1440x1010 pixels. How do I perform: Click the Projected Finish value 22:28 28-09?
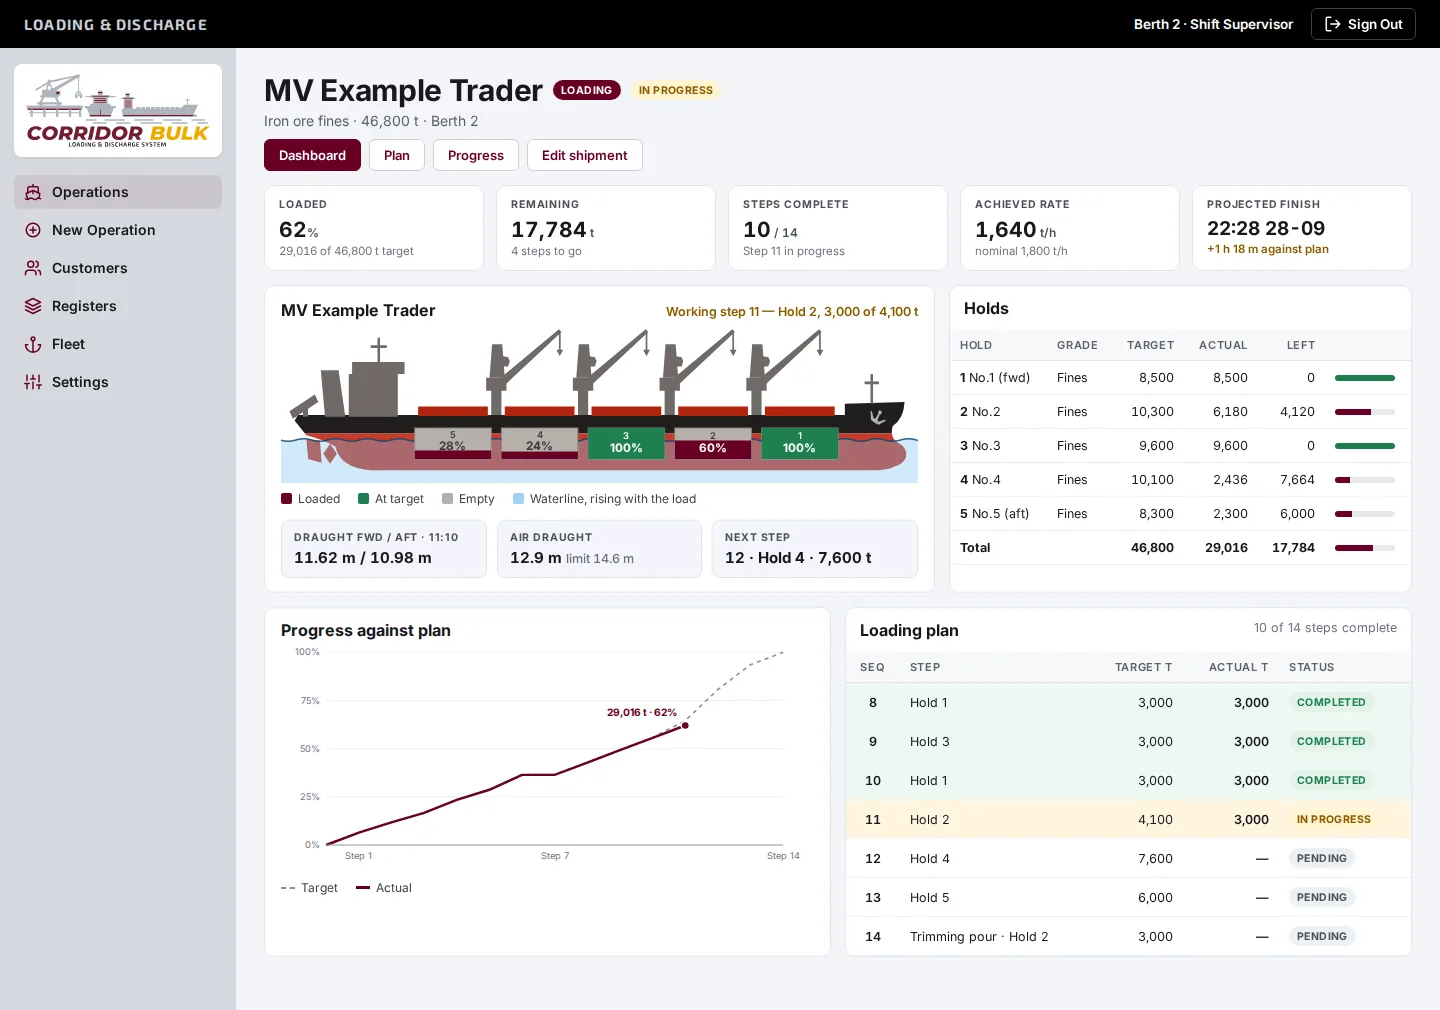click(1266, 228)
